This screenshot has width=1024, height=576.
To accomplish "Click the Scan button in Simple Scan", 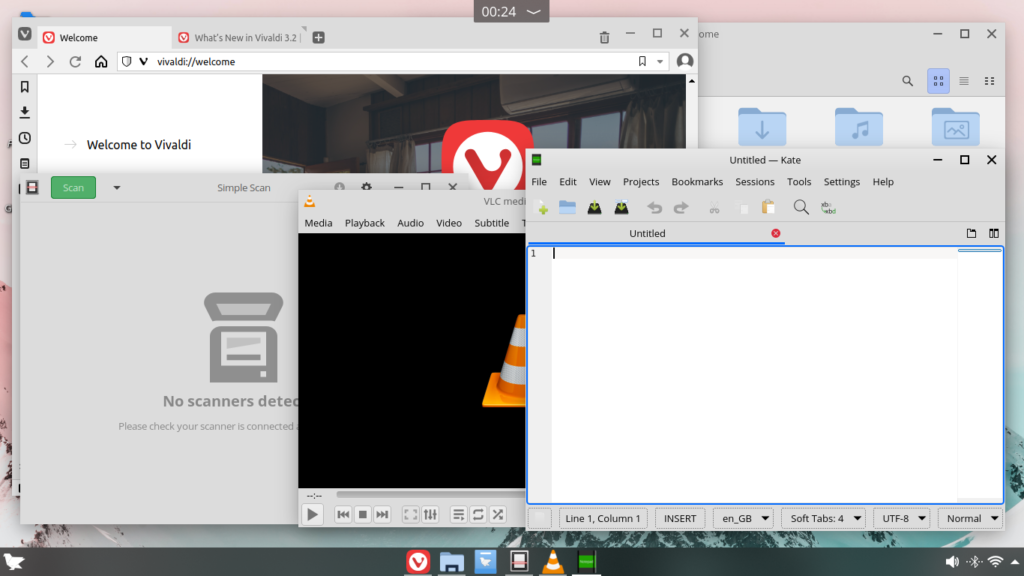I will pyautogui.click(x=72, y=187).
